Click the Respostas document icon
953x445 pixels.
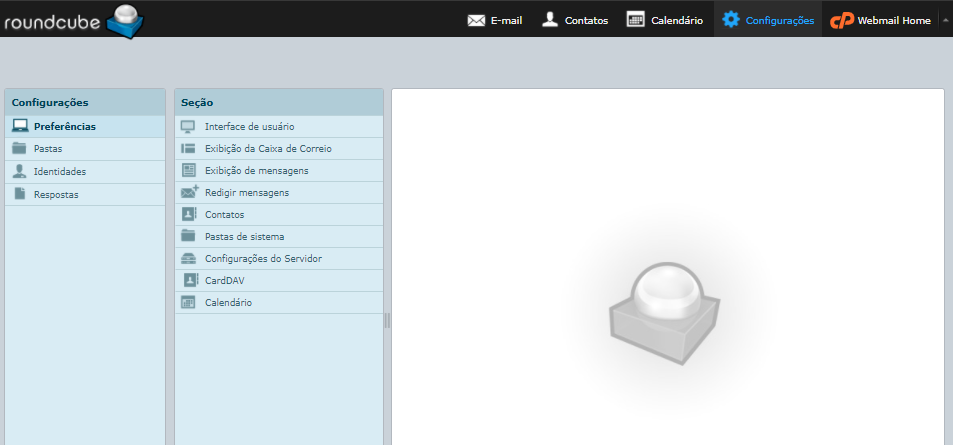20,194
